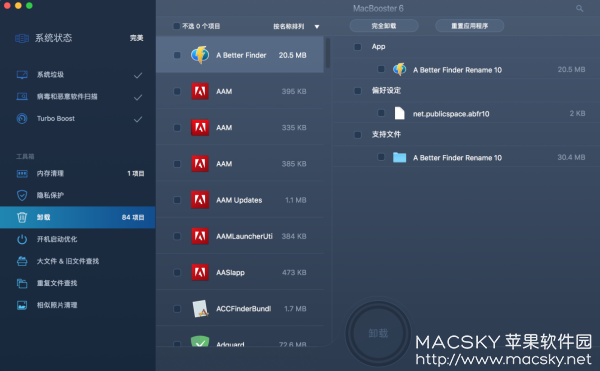Select the 卸载 uninstaller trash icon

22,217
